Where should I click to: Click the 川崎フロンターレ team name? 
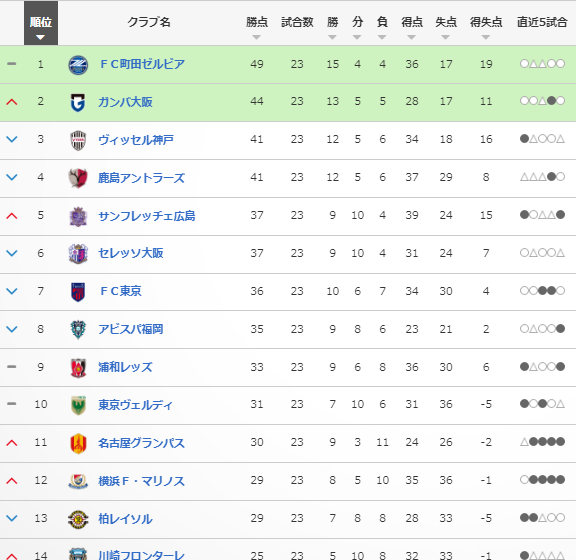pyautogui.click(x=141, y=555)
